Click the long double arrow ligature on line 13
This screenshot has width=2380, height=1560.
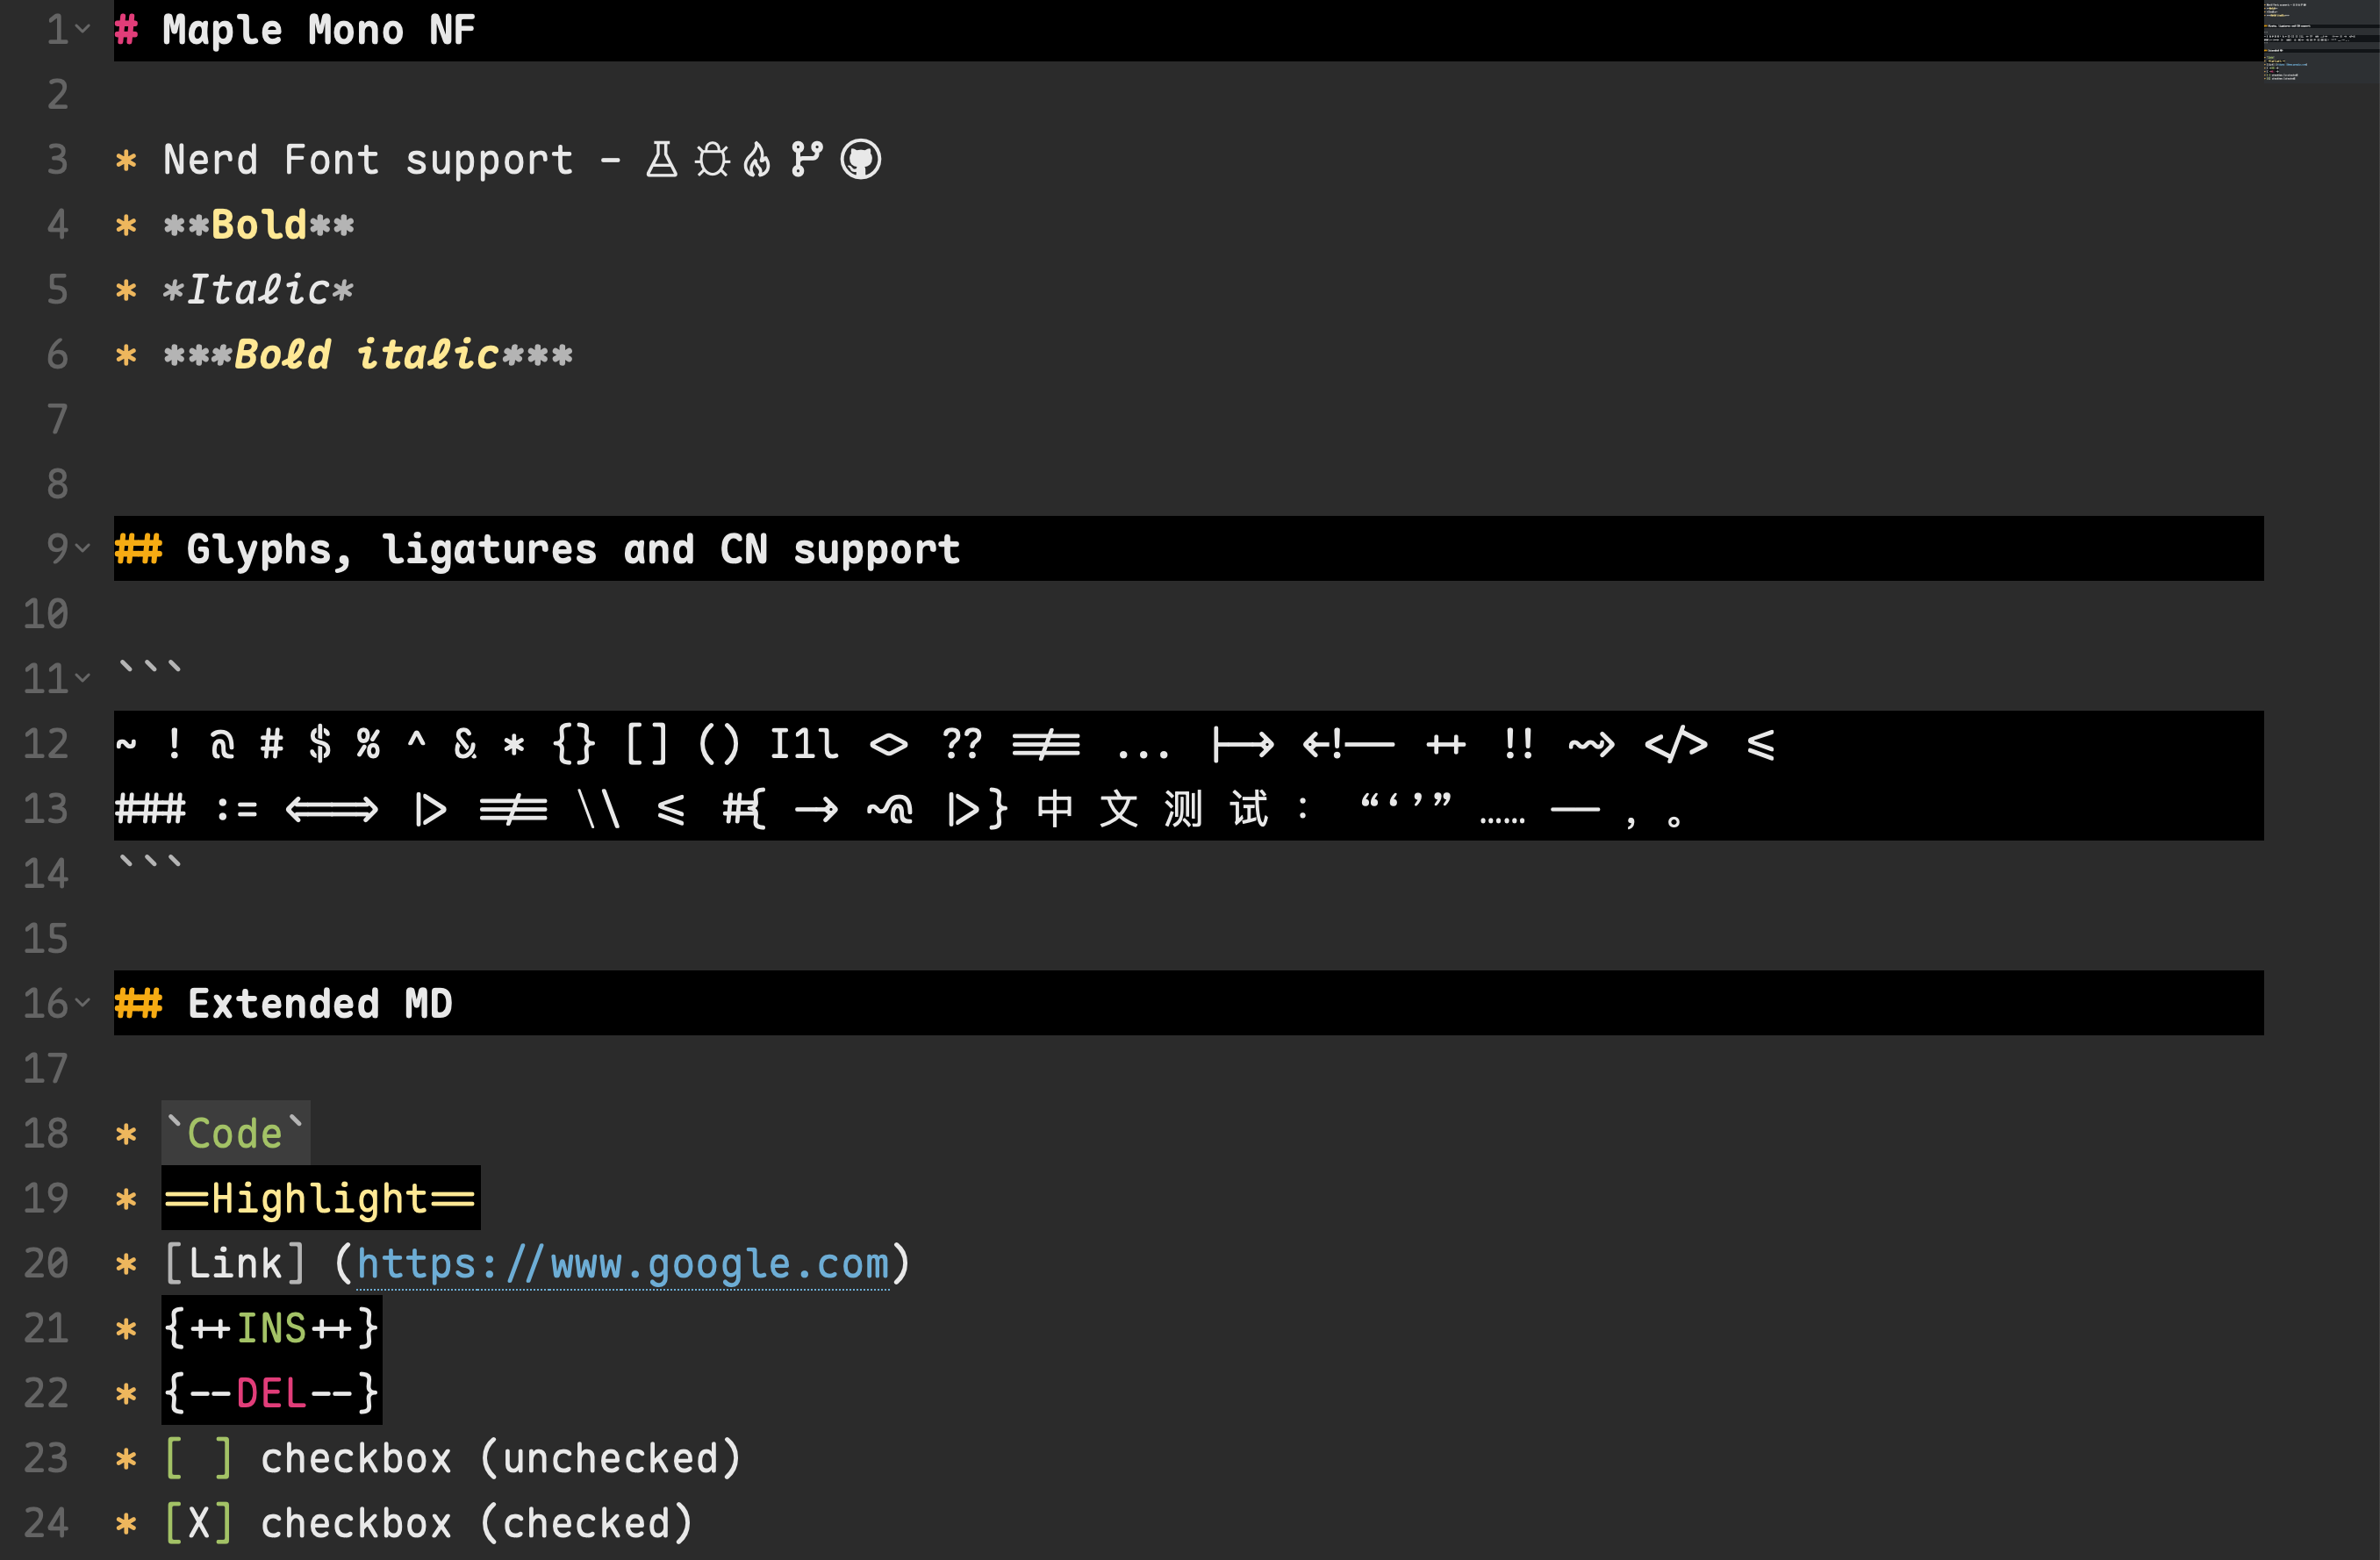332,809
